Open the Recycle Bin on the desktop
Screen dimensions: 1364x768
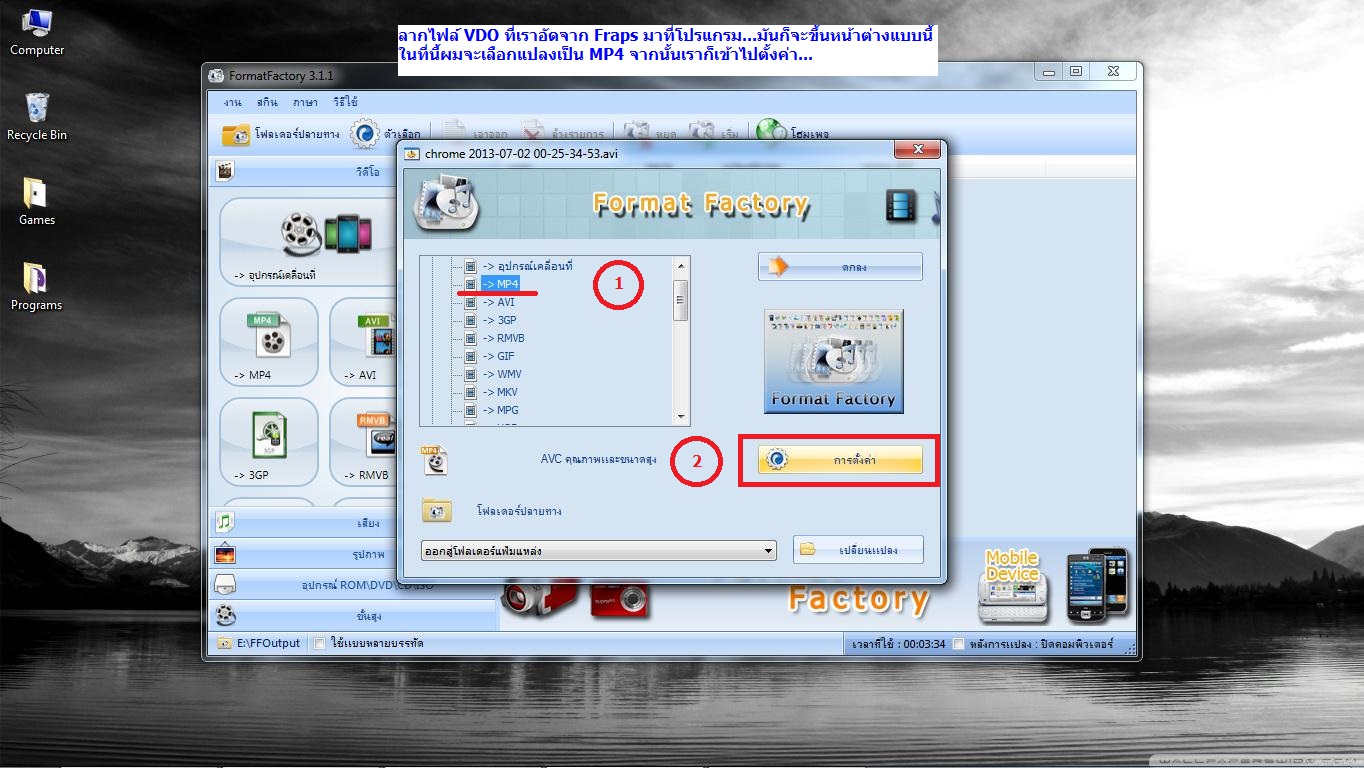tap(37, 117)
